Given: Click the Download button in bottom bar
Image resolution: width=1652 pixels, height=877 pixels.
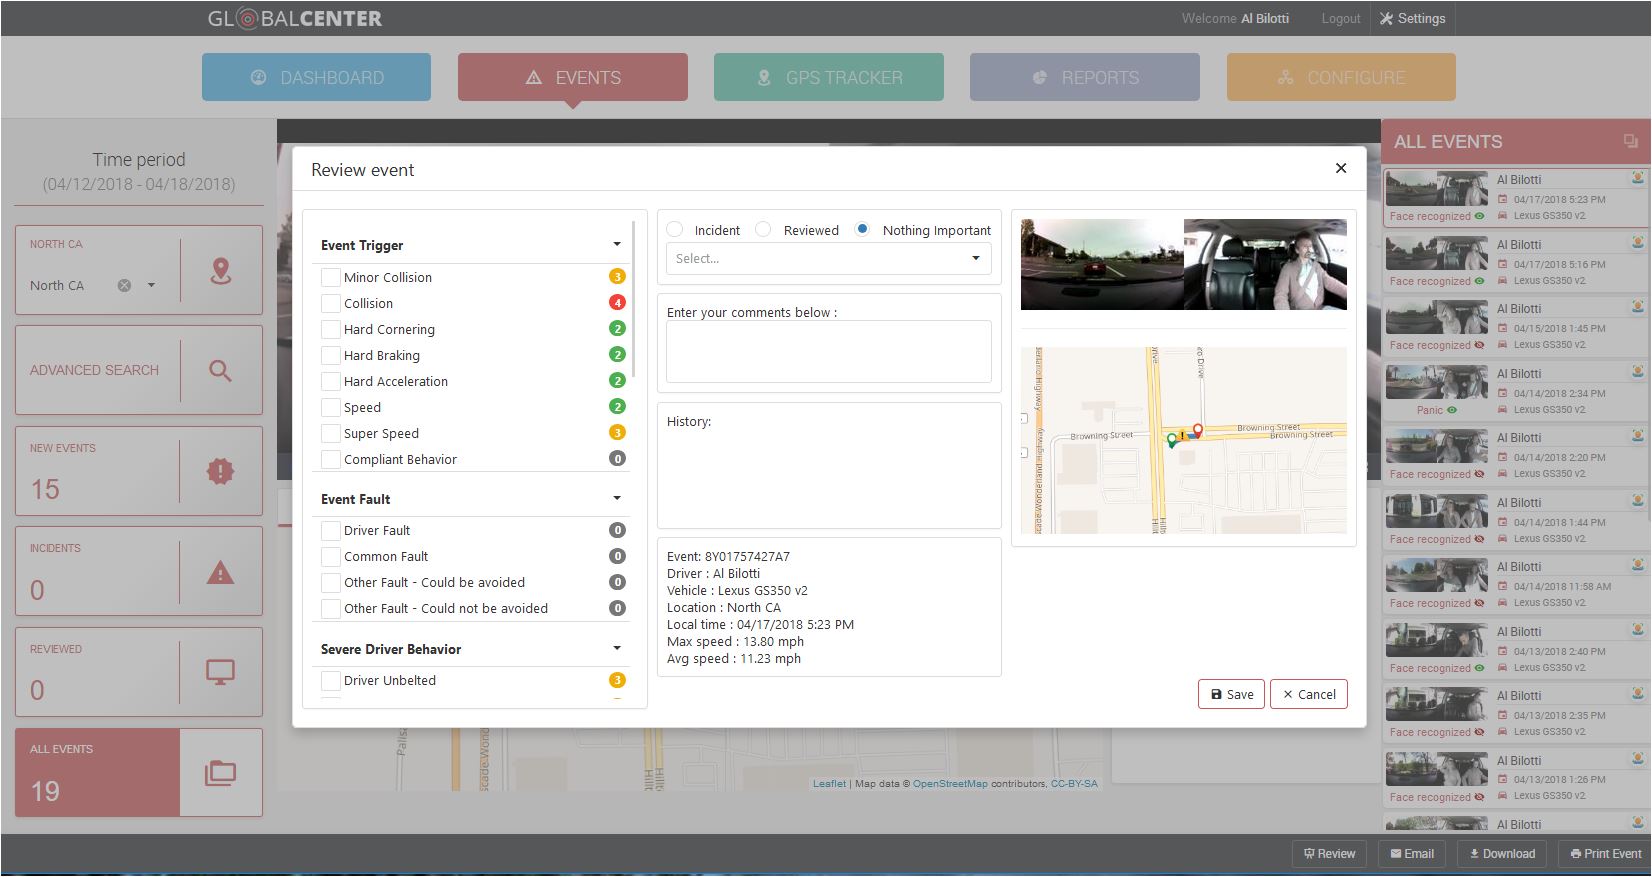Looking at the screenshot, I should point(1502,853).
